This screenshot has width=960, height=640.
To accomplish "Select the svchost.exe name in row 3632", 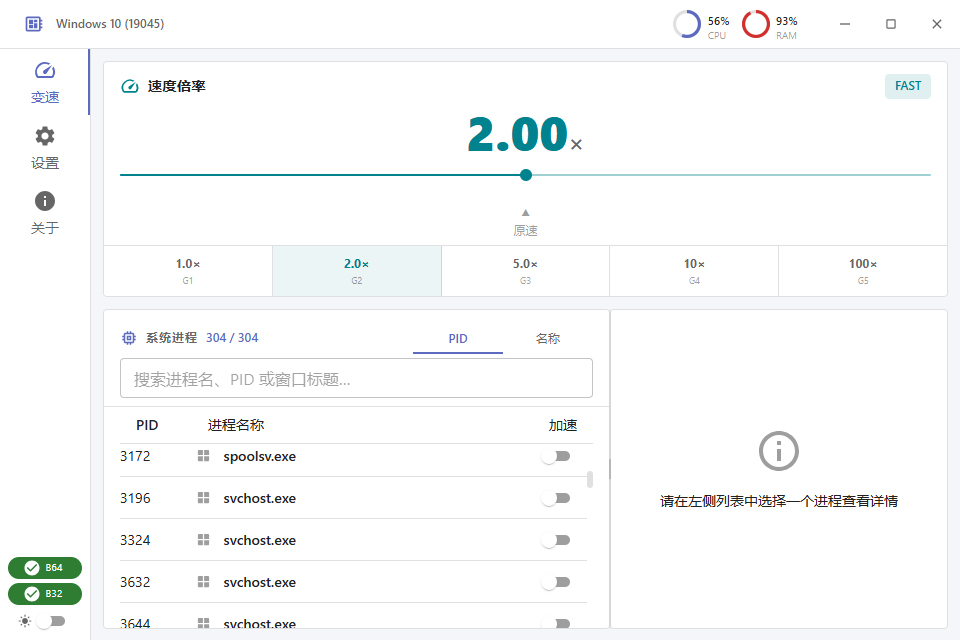I will point(260,582).
